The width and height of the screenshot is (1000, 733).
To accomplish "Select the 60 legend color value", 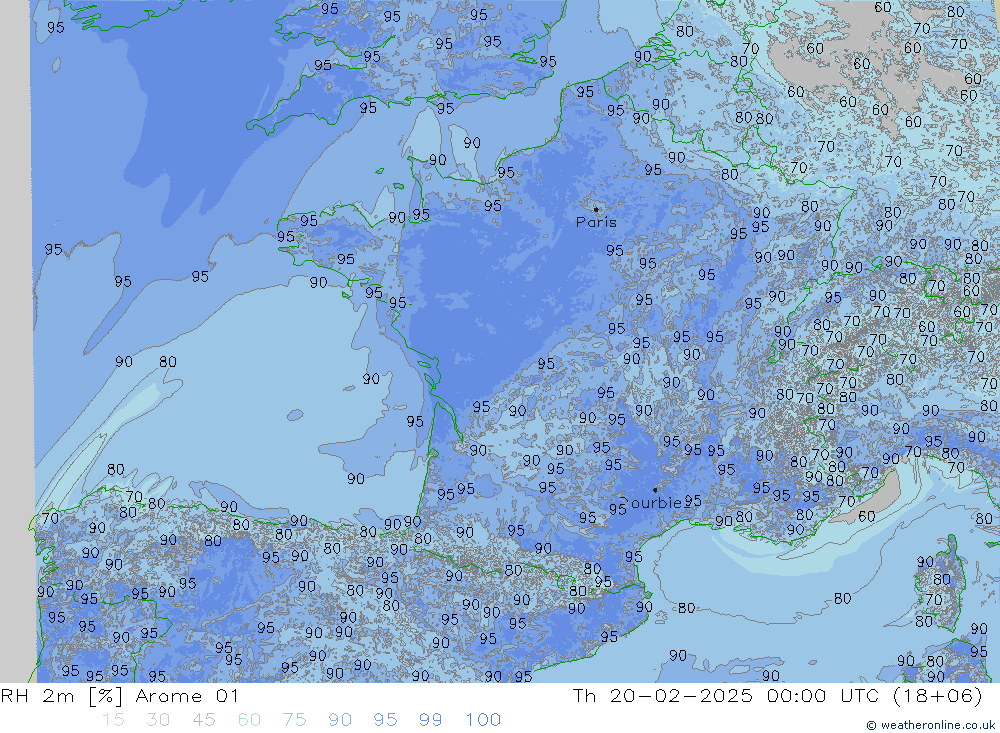I will (x=249, y=720).
